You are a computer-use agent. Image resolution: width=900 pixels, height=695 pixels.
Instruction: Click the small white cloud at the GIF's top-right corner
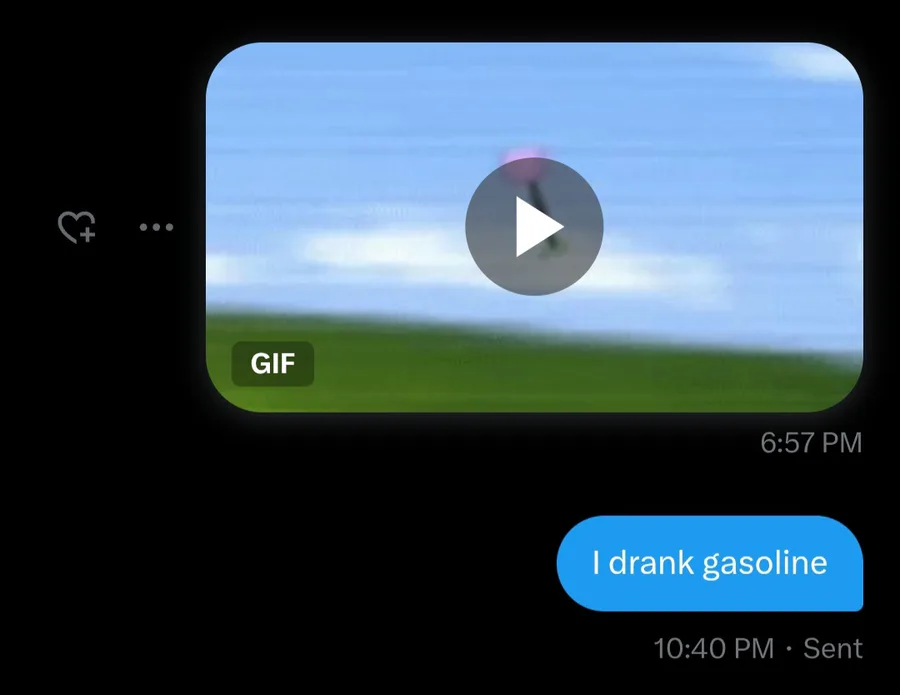pyautogui.click(x=815, y=60)
